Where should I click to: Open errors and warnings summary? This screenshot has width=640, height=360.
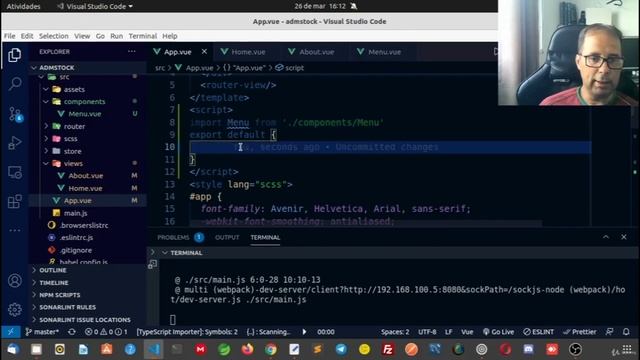(x=106, y=332)
